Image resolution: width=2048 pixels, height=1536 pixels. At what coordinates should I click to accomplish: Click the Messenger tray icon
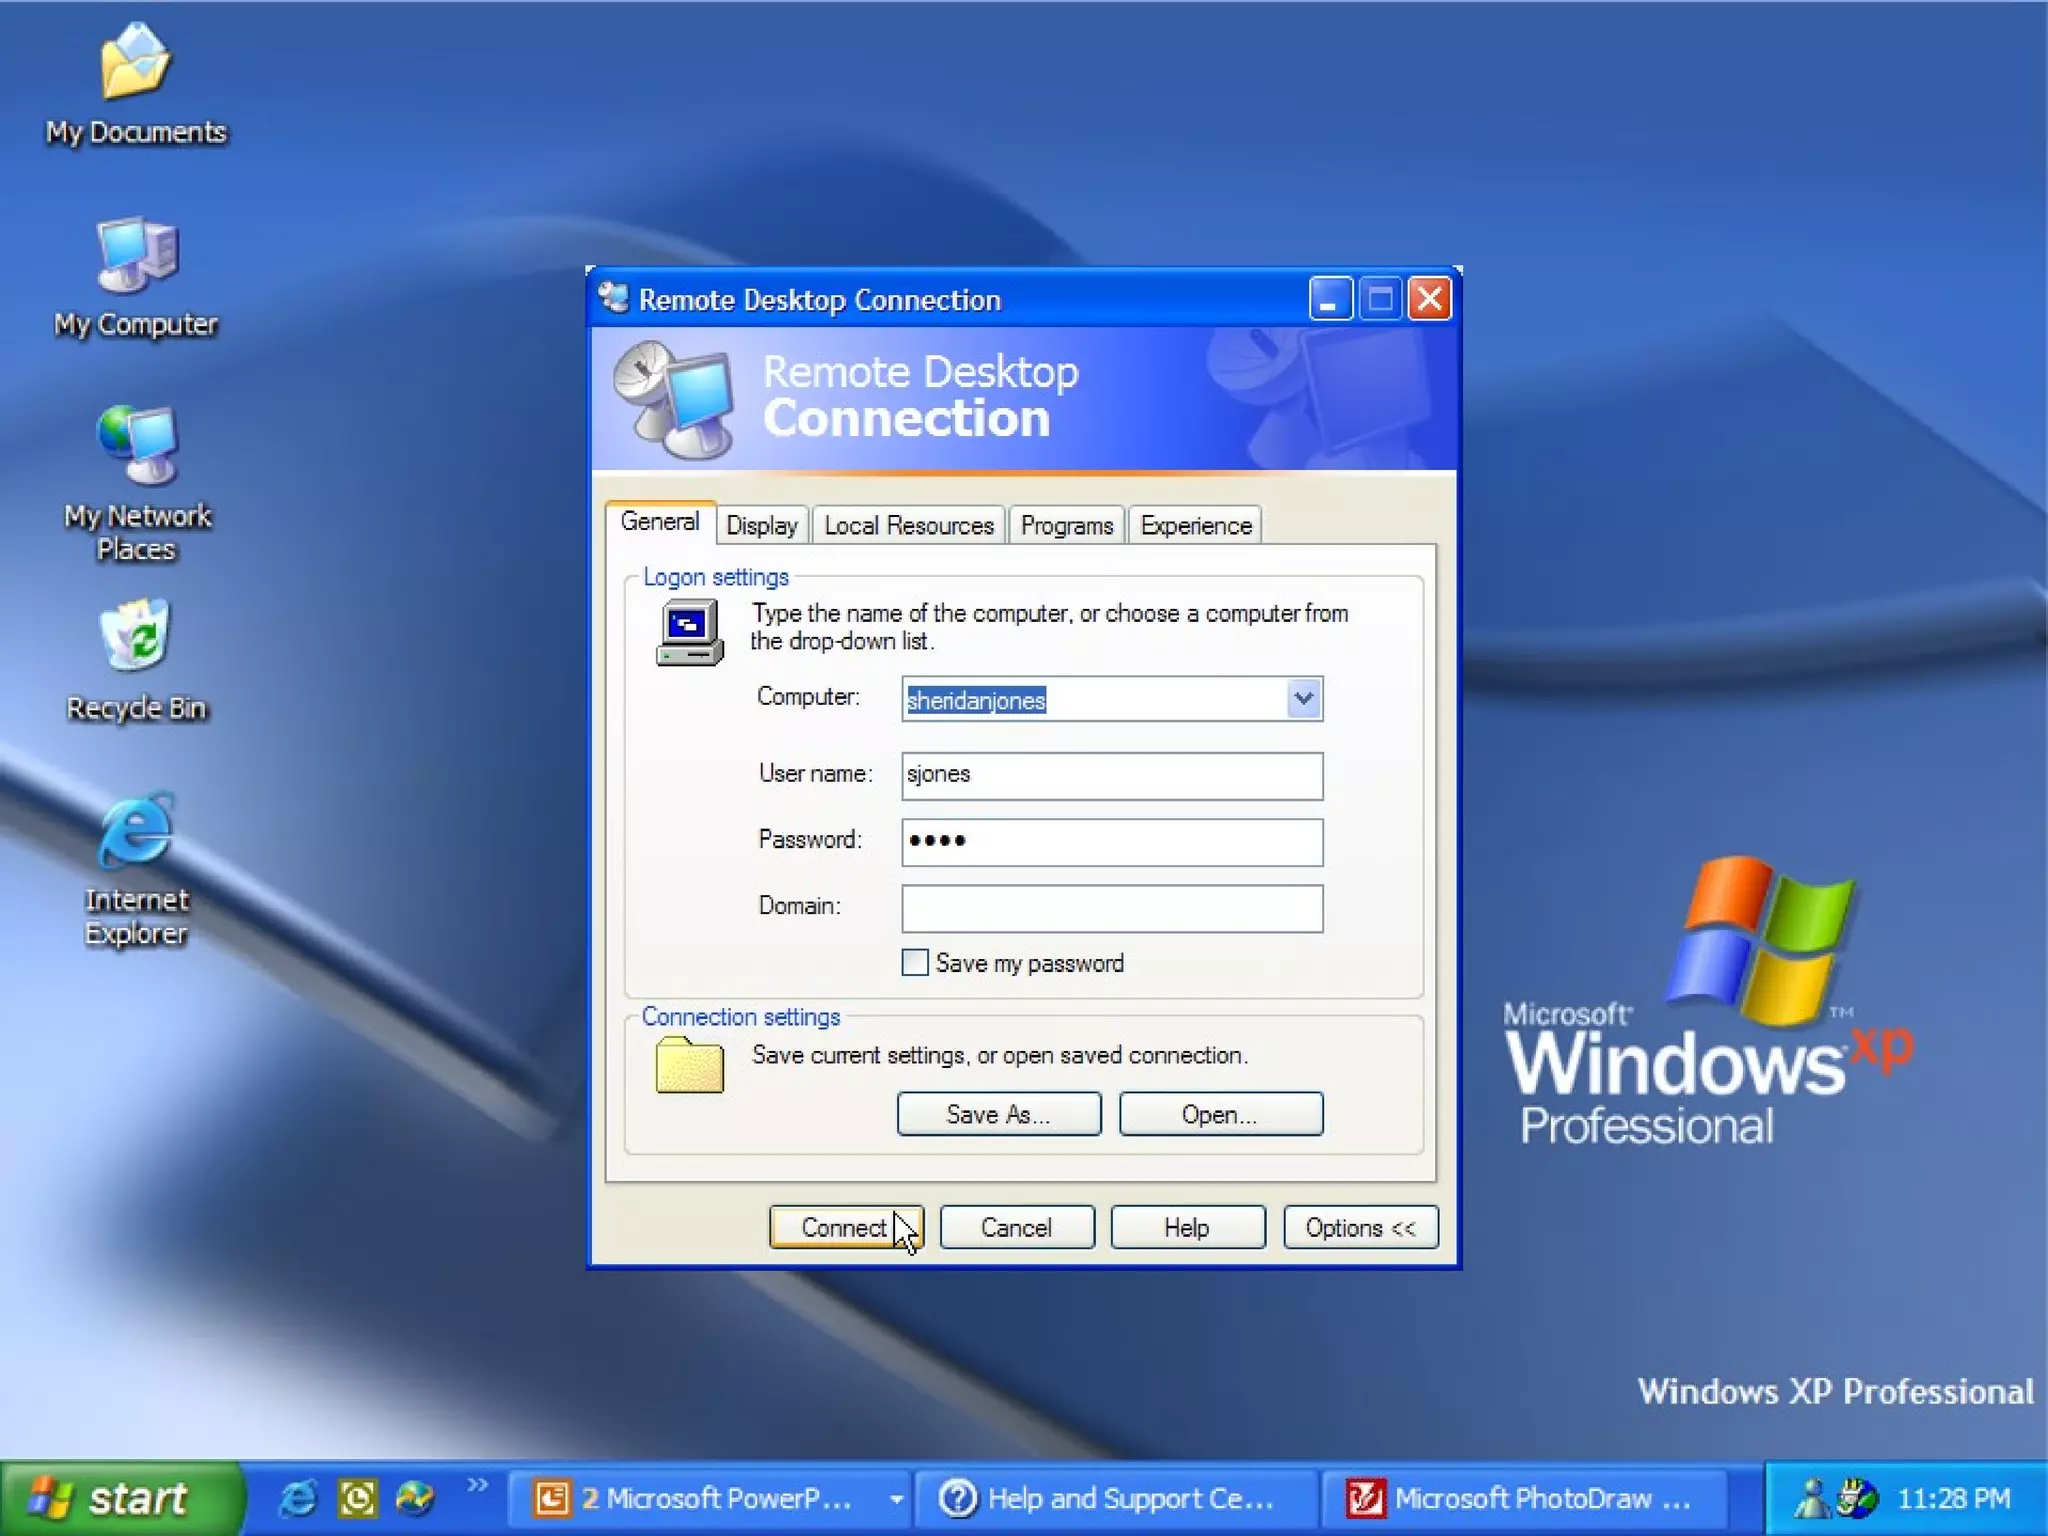[x=1810, y=1498]
